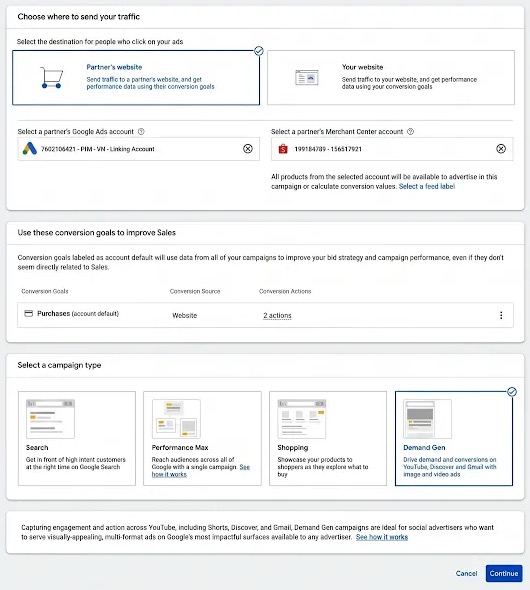Open the Merchant Center account selector
Viewport: 530px width, 590px height.
coord(392,149)
